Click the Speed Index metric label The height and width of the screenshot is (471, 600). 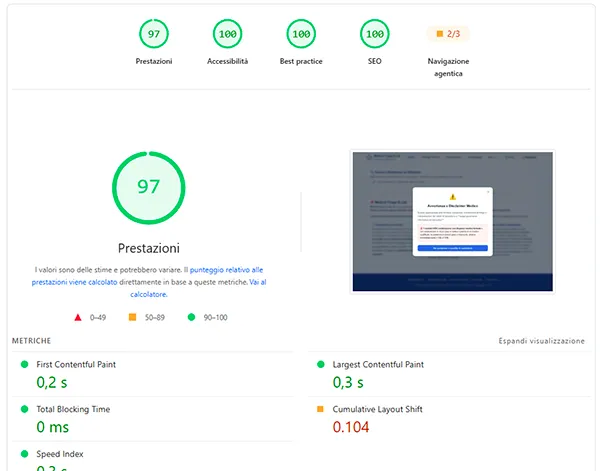pyautogui.click(x=60, y=454)
